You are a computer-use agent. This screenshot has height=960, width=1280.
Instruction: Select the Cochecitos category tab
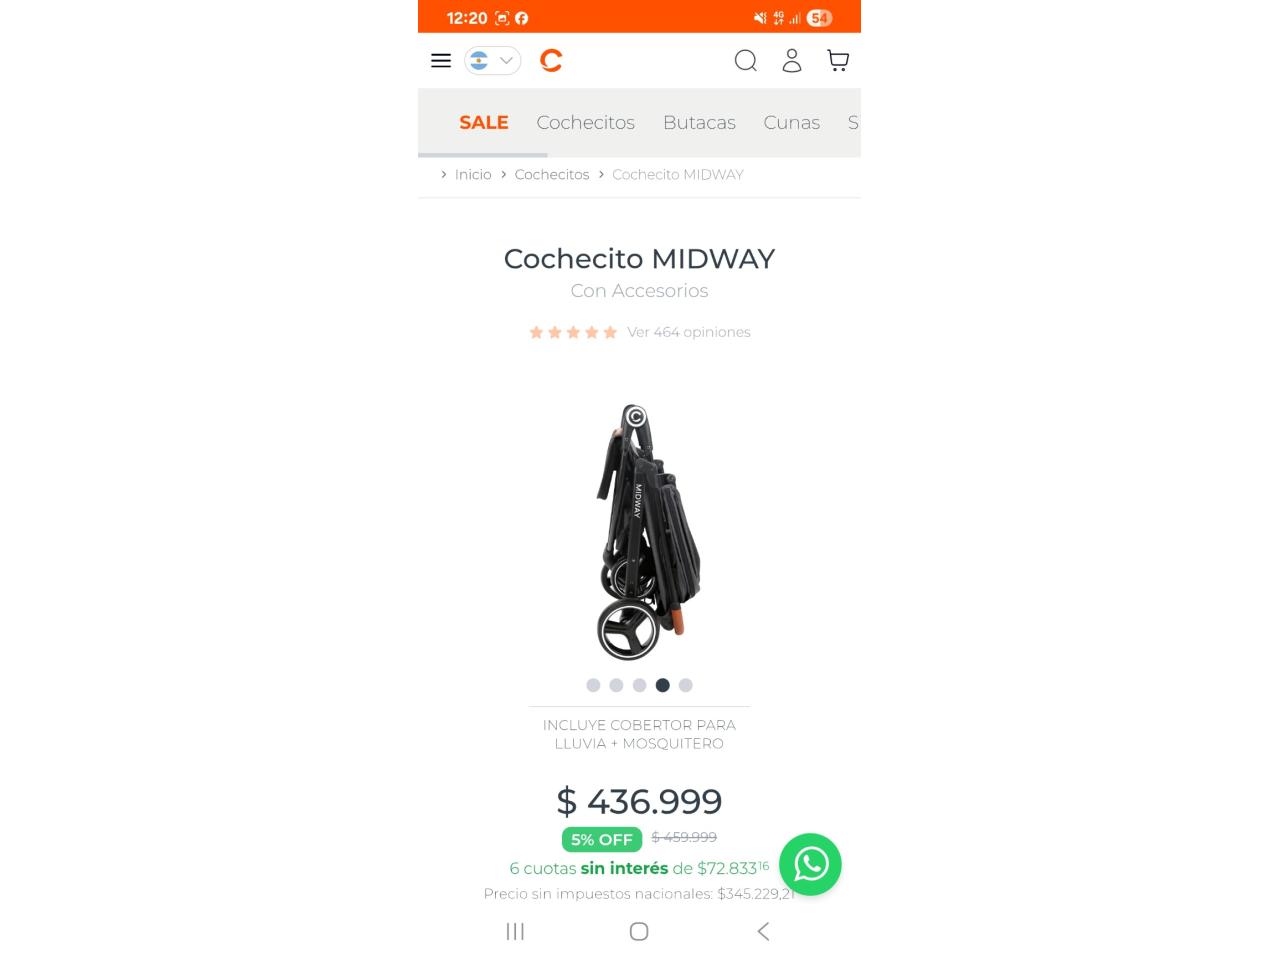585,122
